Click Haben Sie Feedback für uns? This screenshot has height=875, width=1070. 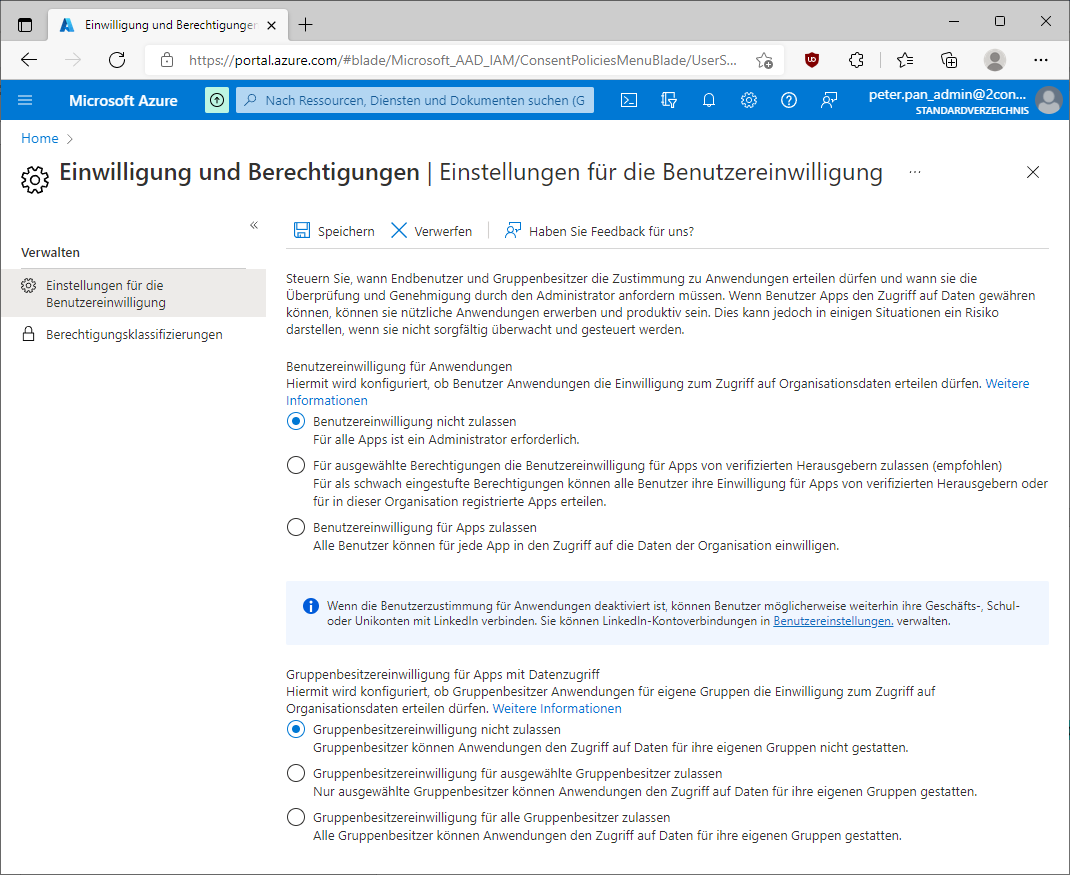(598, 231)
